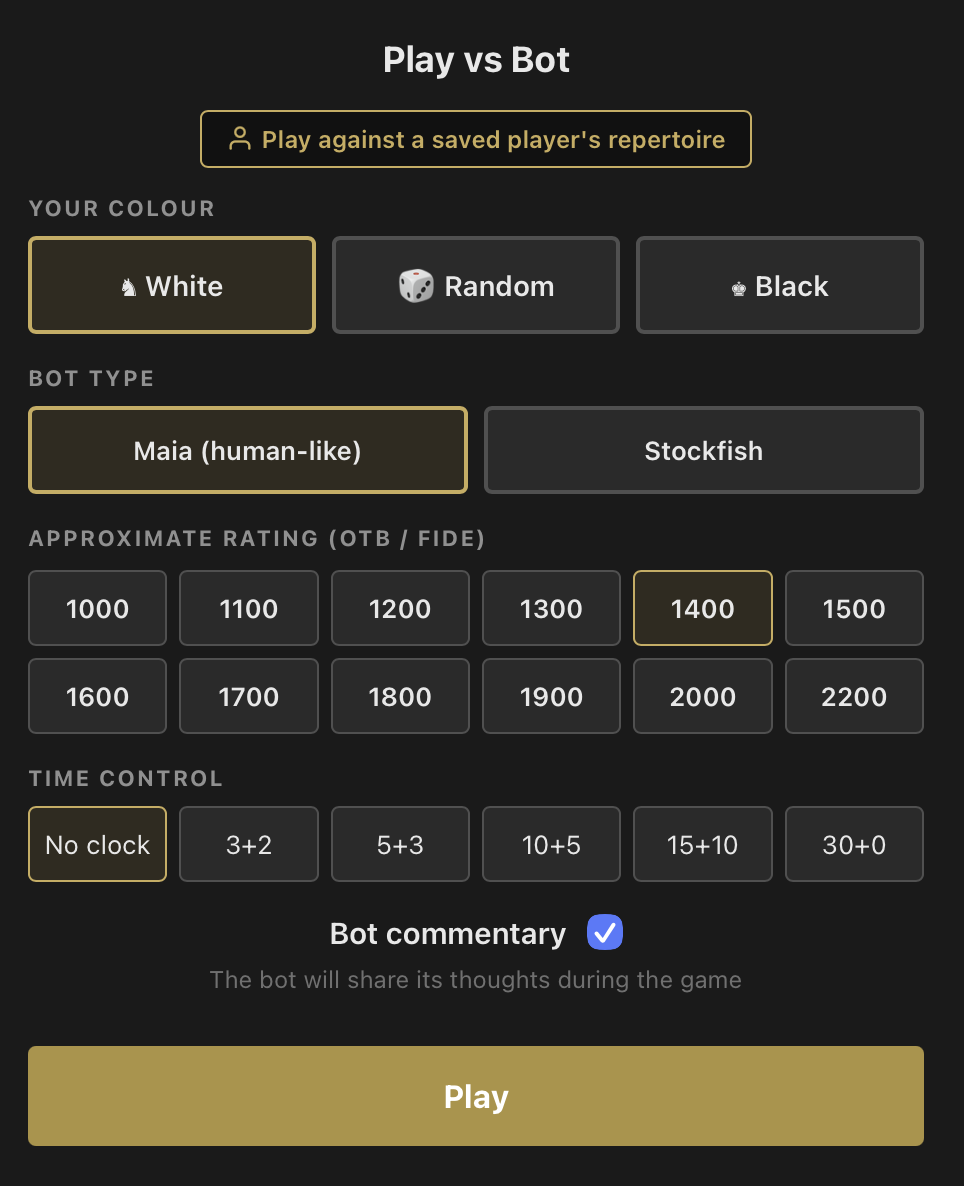Viewport: 964px width, 1186px height.
Task: Choose the 2200 rating level
Action: 854,696
